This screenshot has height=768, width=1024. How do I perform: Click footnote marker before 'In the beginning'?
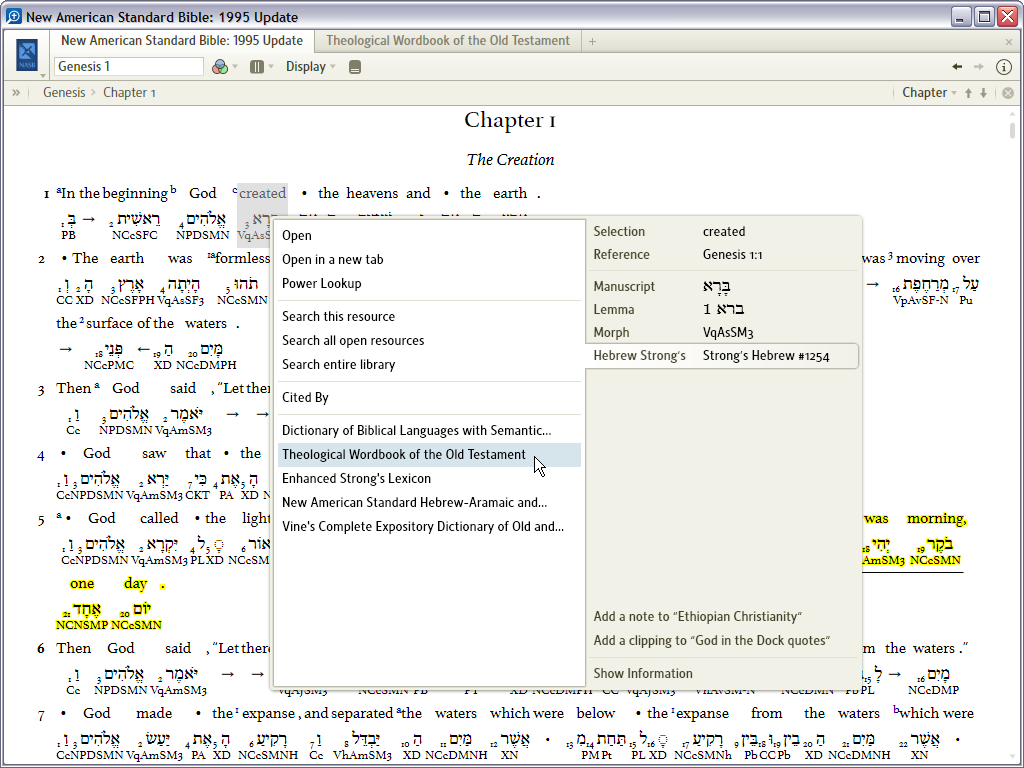coord(59,190)
